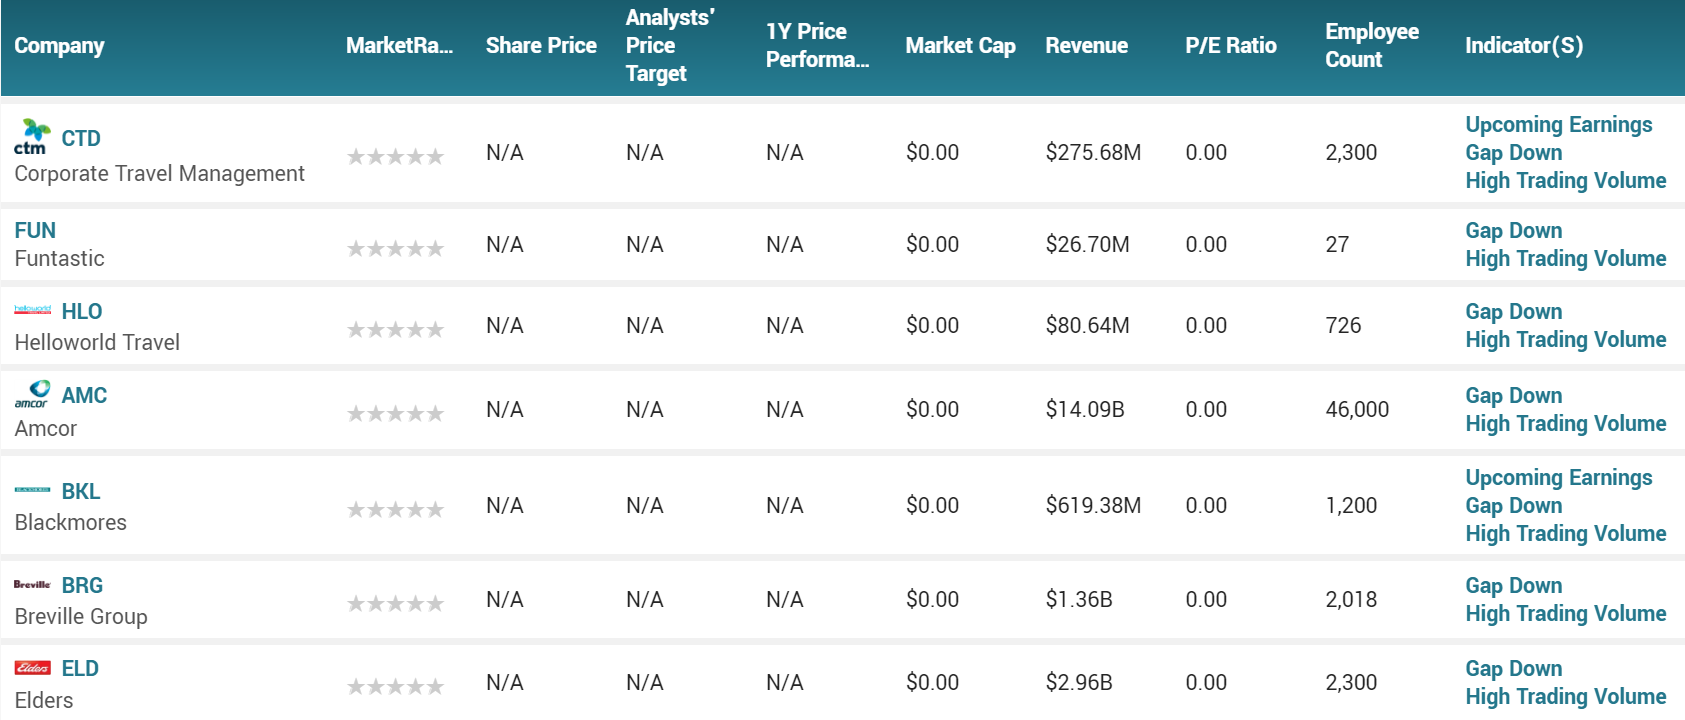Click the star rating for Amcor
This screenshot has height=720, width=1685.
coord(395,413)
